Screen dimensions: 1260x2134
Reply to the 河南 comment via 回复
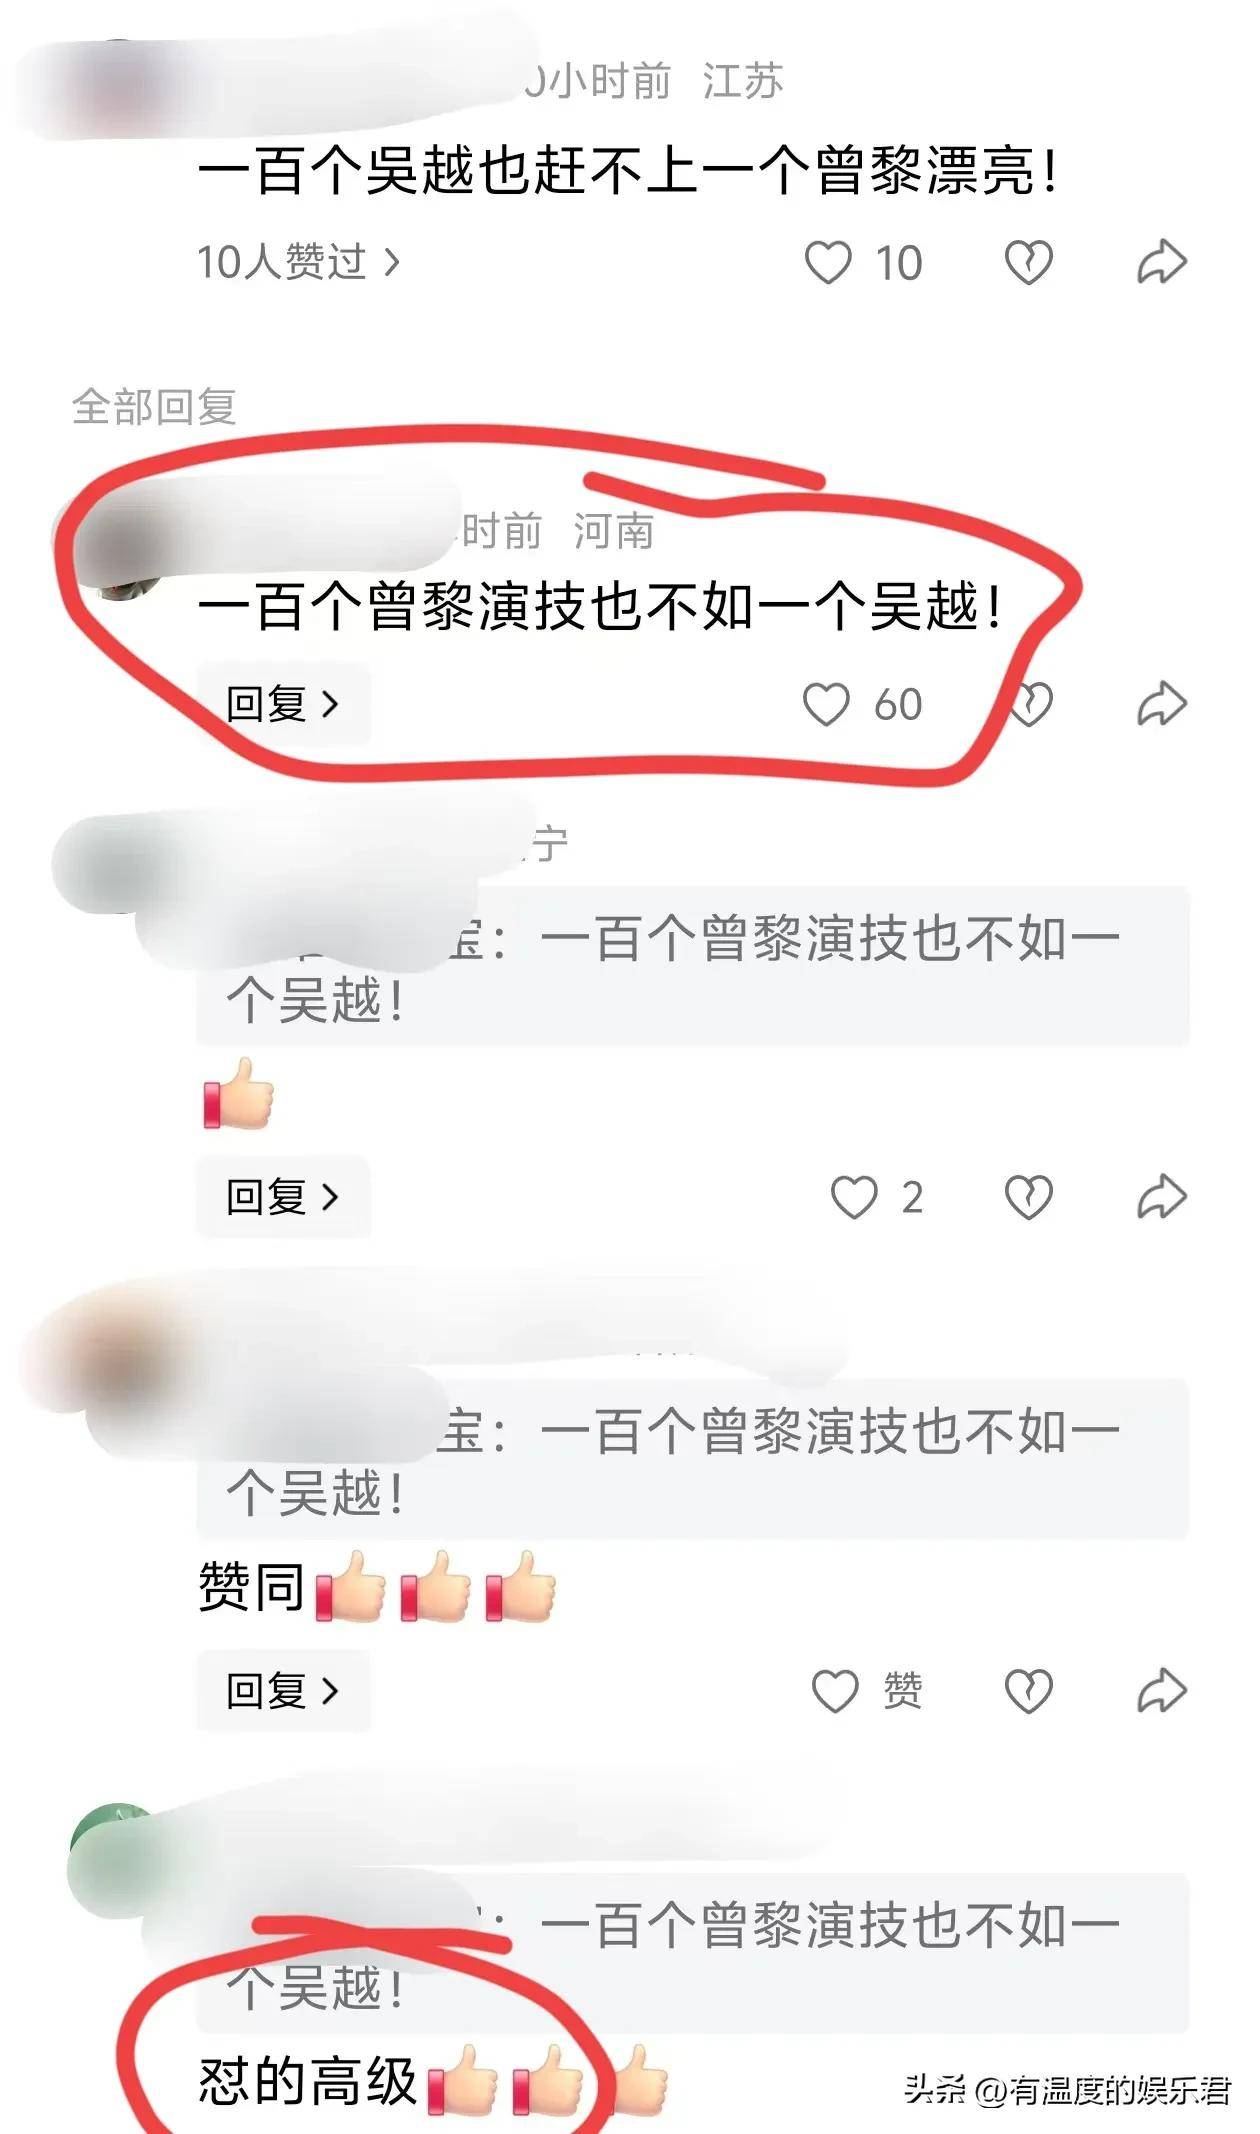click(283, 704)
